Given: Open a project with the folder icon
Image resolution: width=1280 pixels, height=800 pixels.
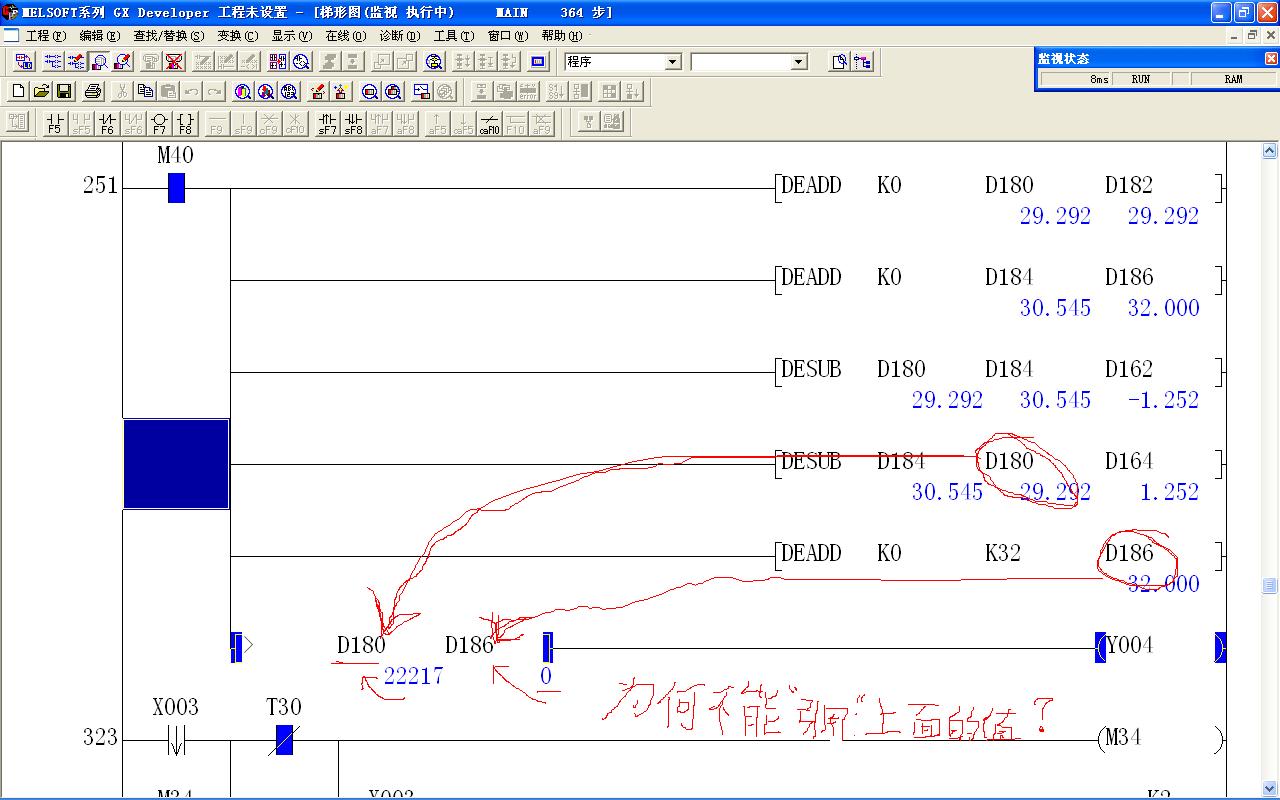Looking at the screenshot, I should pyautogui.click(x=41, y=92).
